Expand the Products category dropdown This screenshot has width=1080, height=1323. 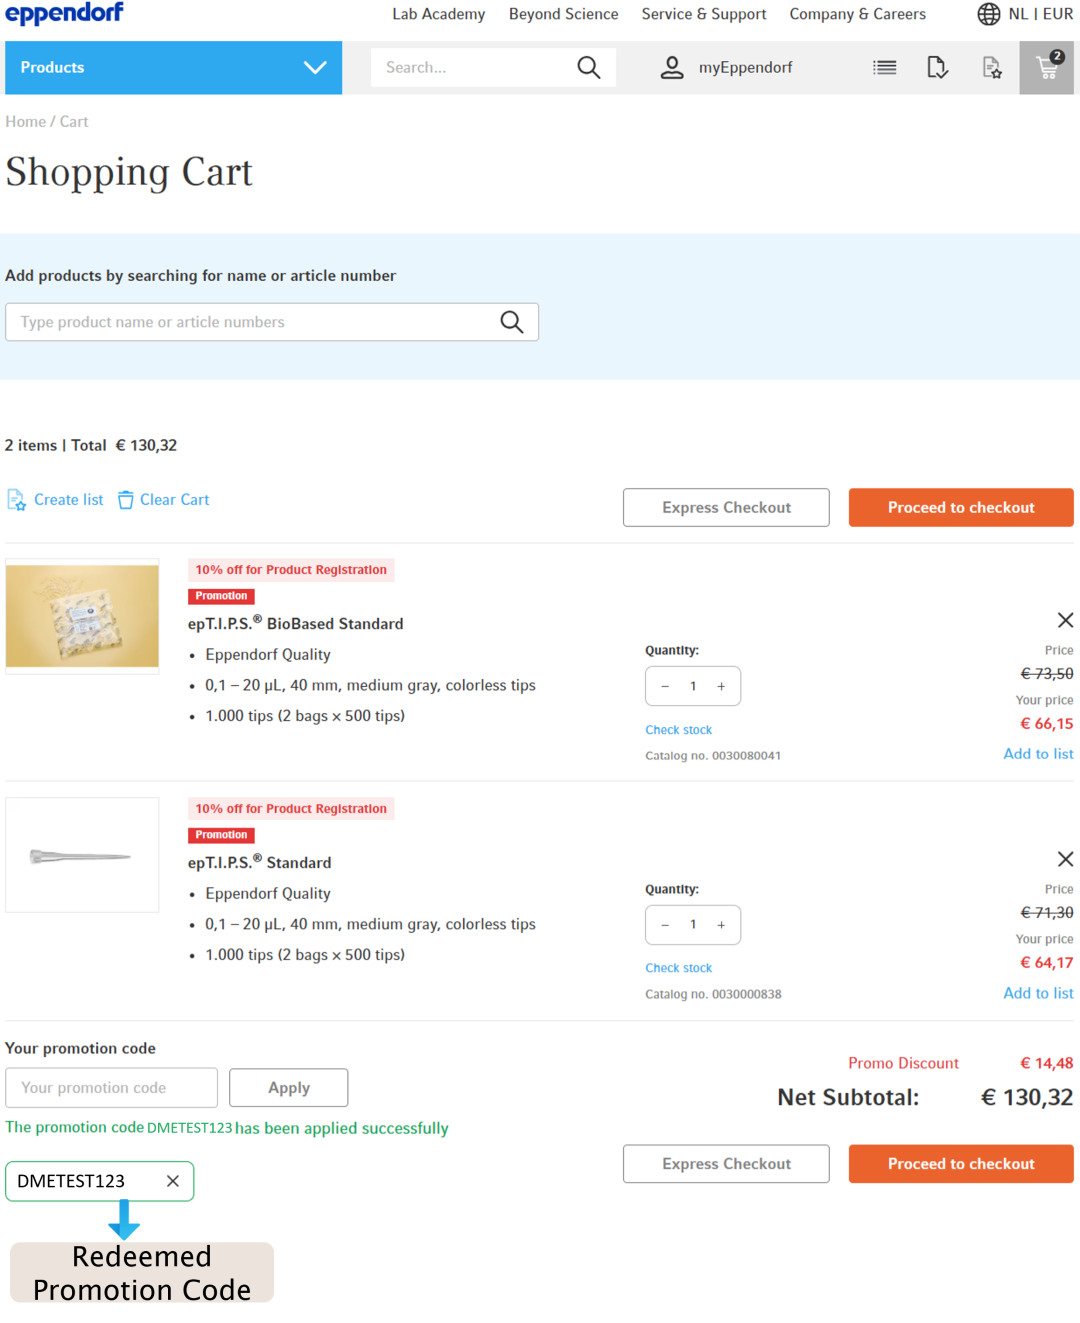point(315,67)
